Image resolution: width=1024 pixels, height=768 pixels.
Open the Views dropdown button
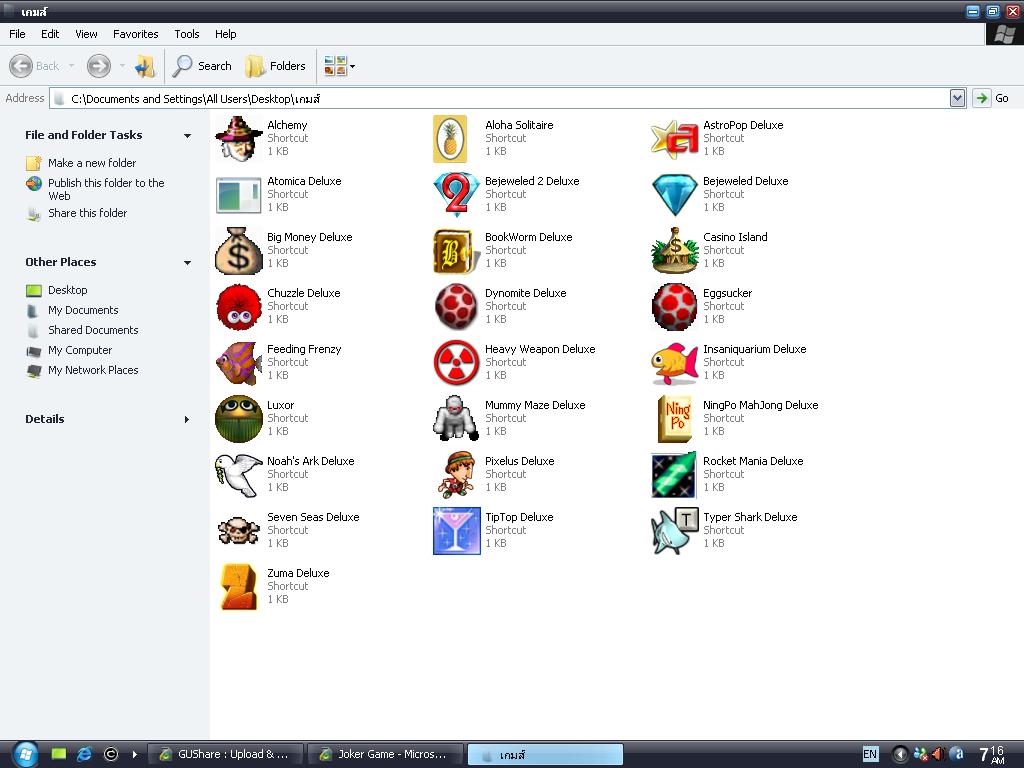pyautogui.click(x=340, y=66)
